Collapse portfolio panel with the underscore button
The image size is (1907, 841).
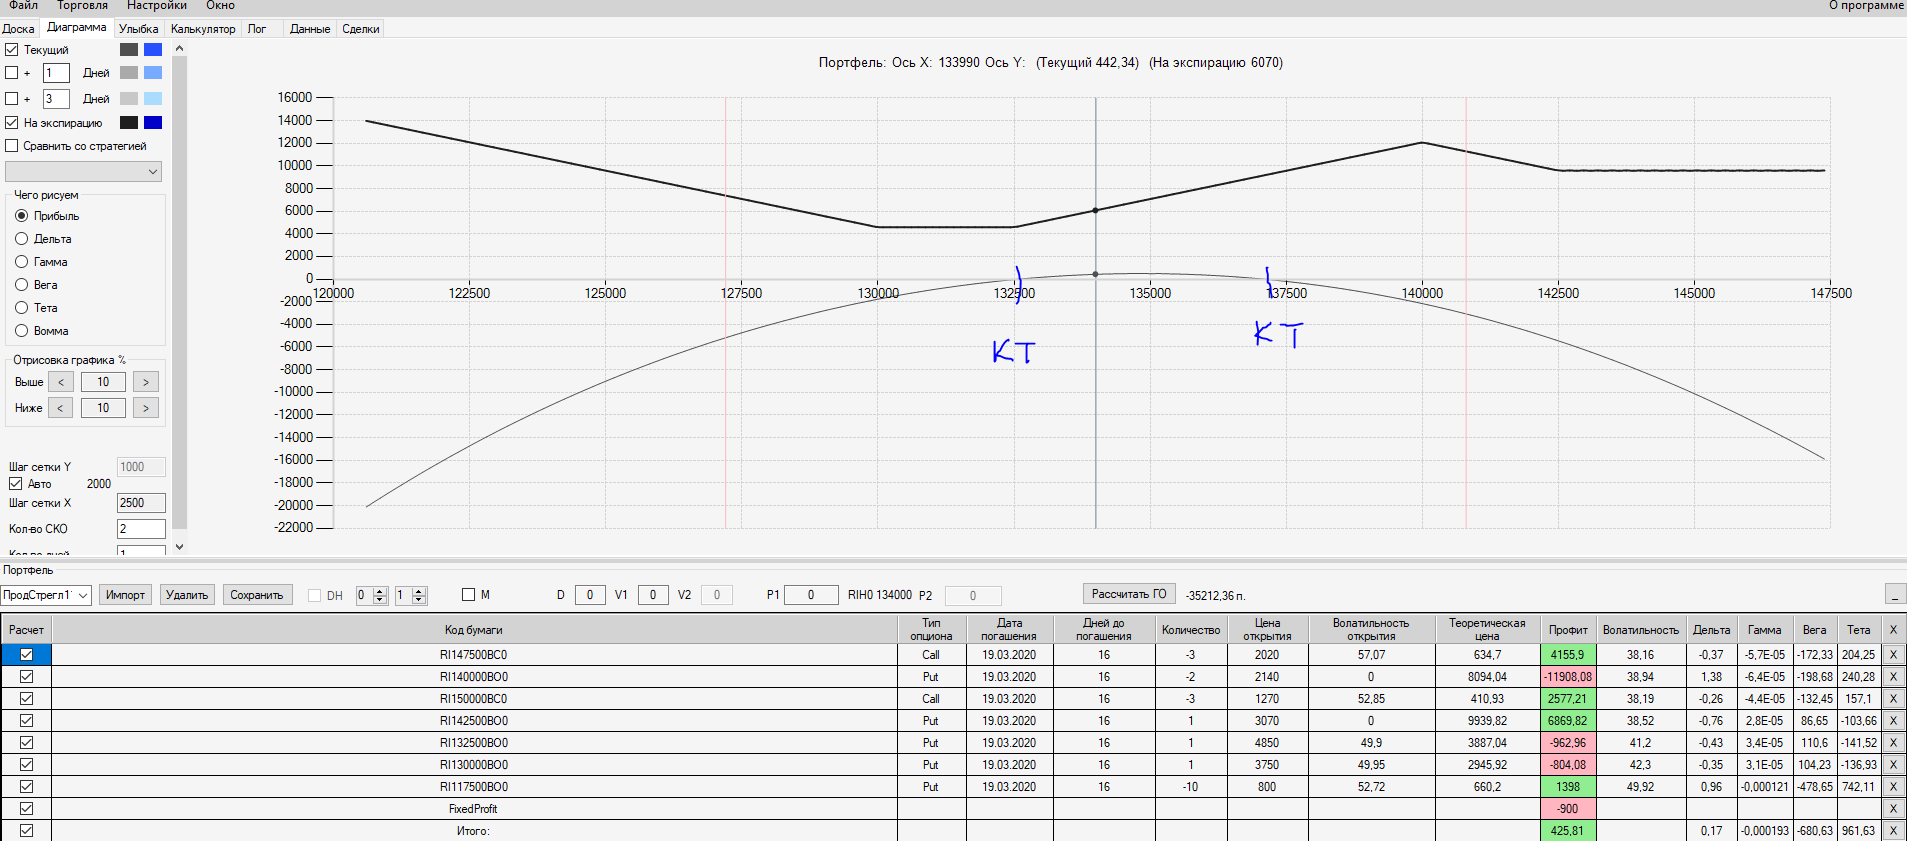(1895, 594)
